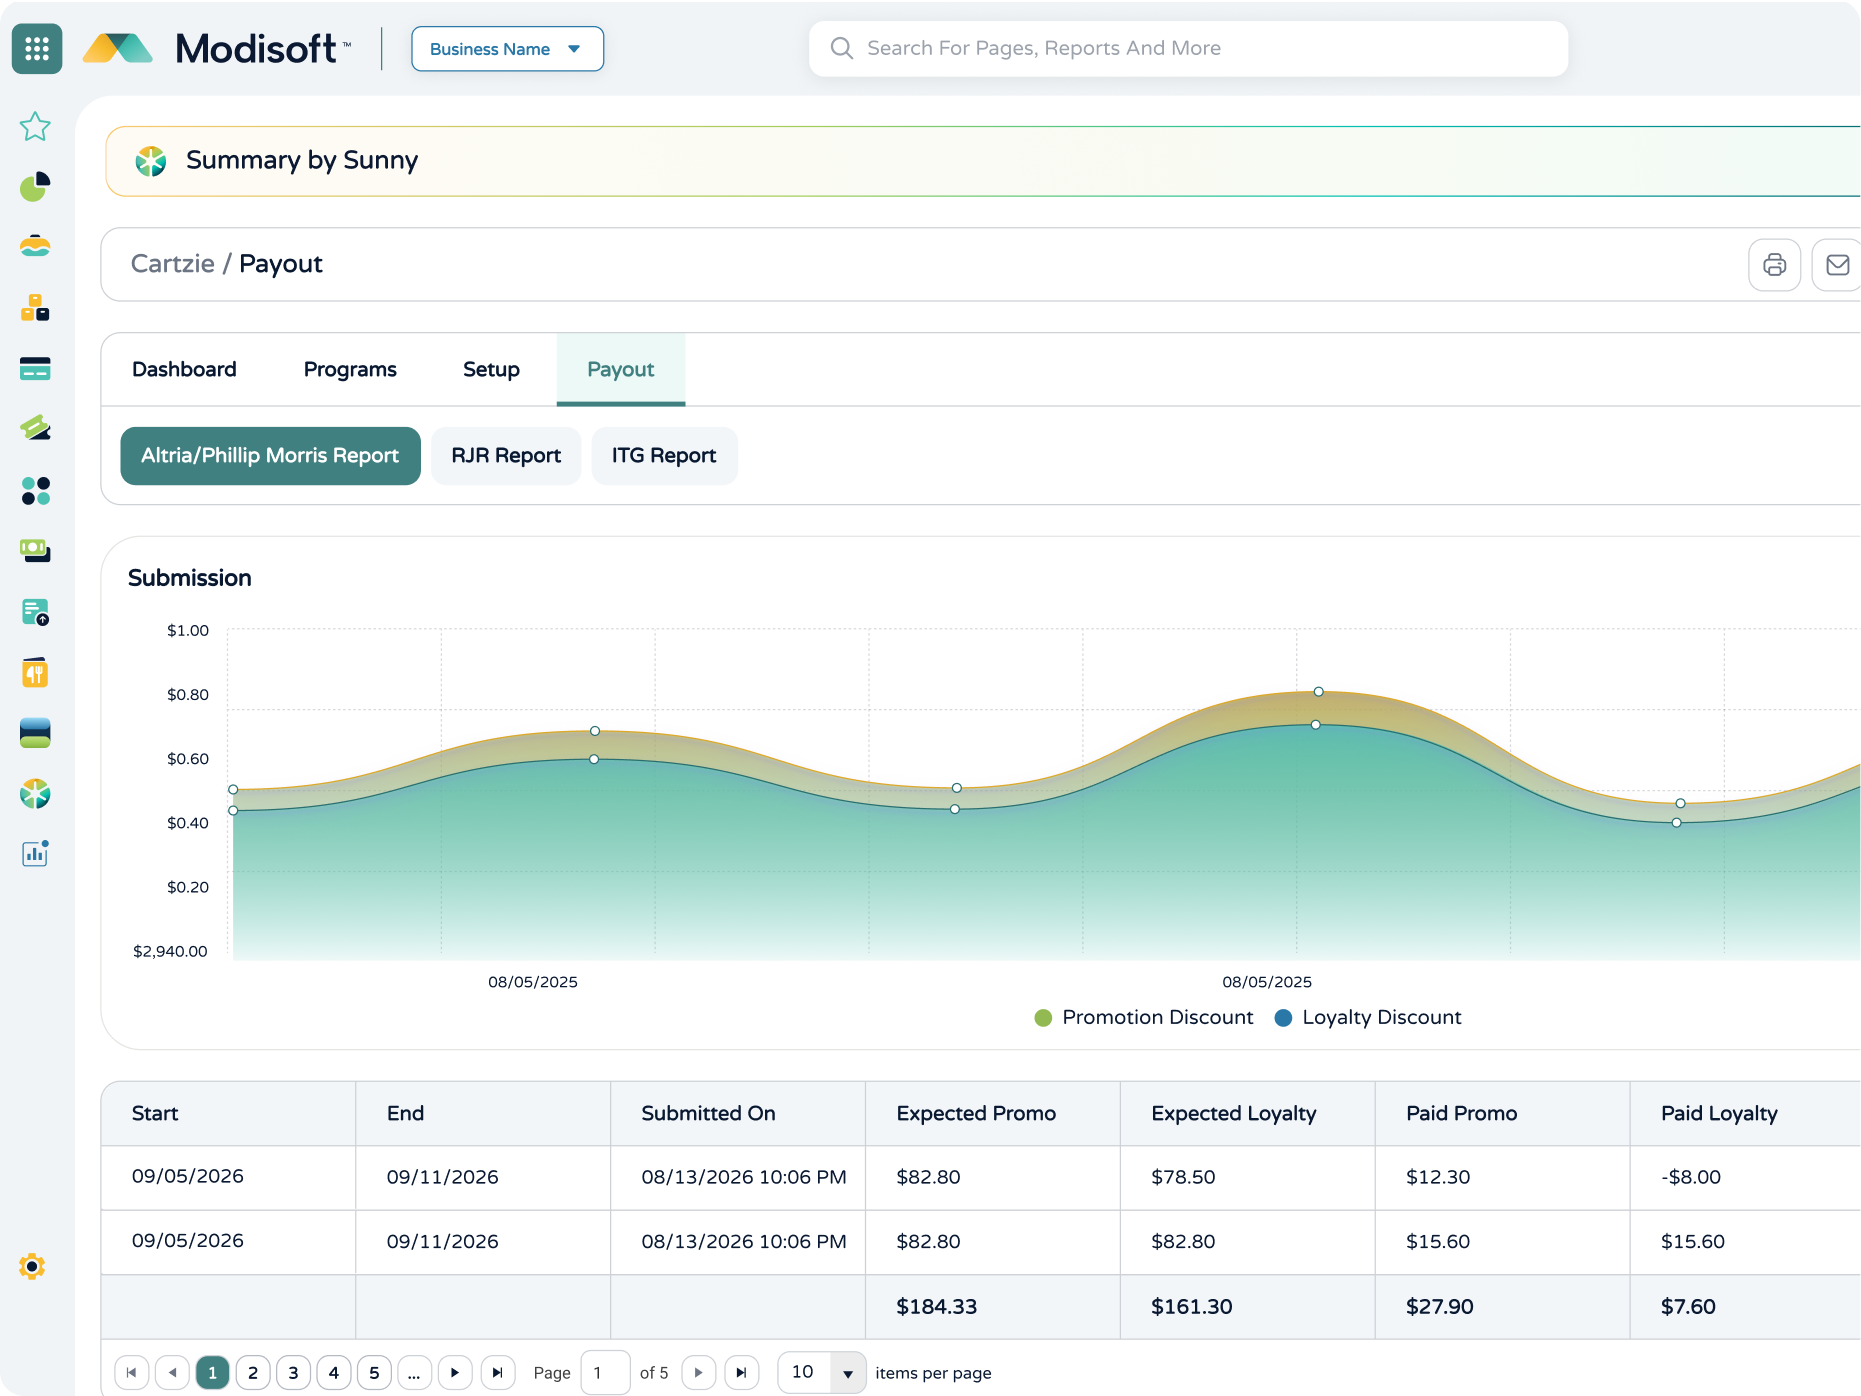Click the print icon button
The image size is (1861, 1396).
click(x=1774, y=265)
